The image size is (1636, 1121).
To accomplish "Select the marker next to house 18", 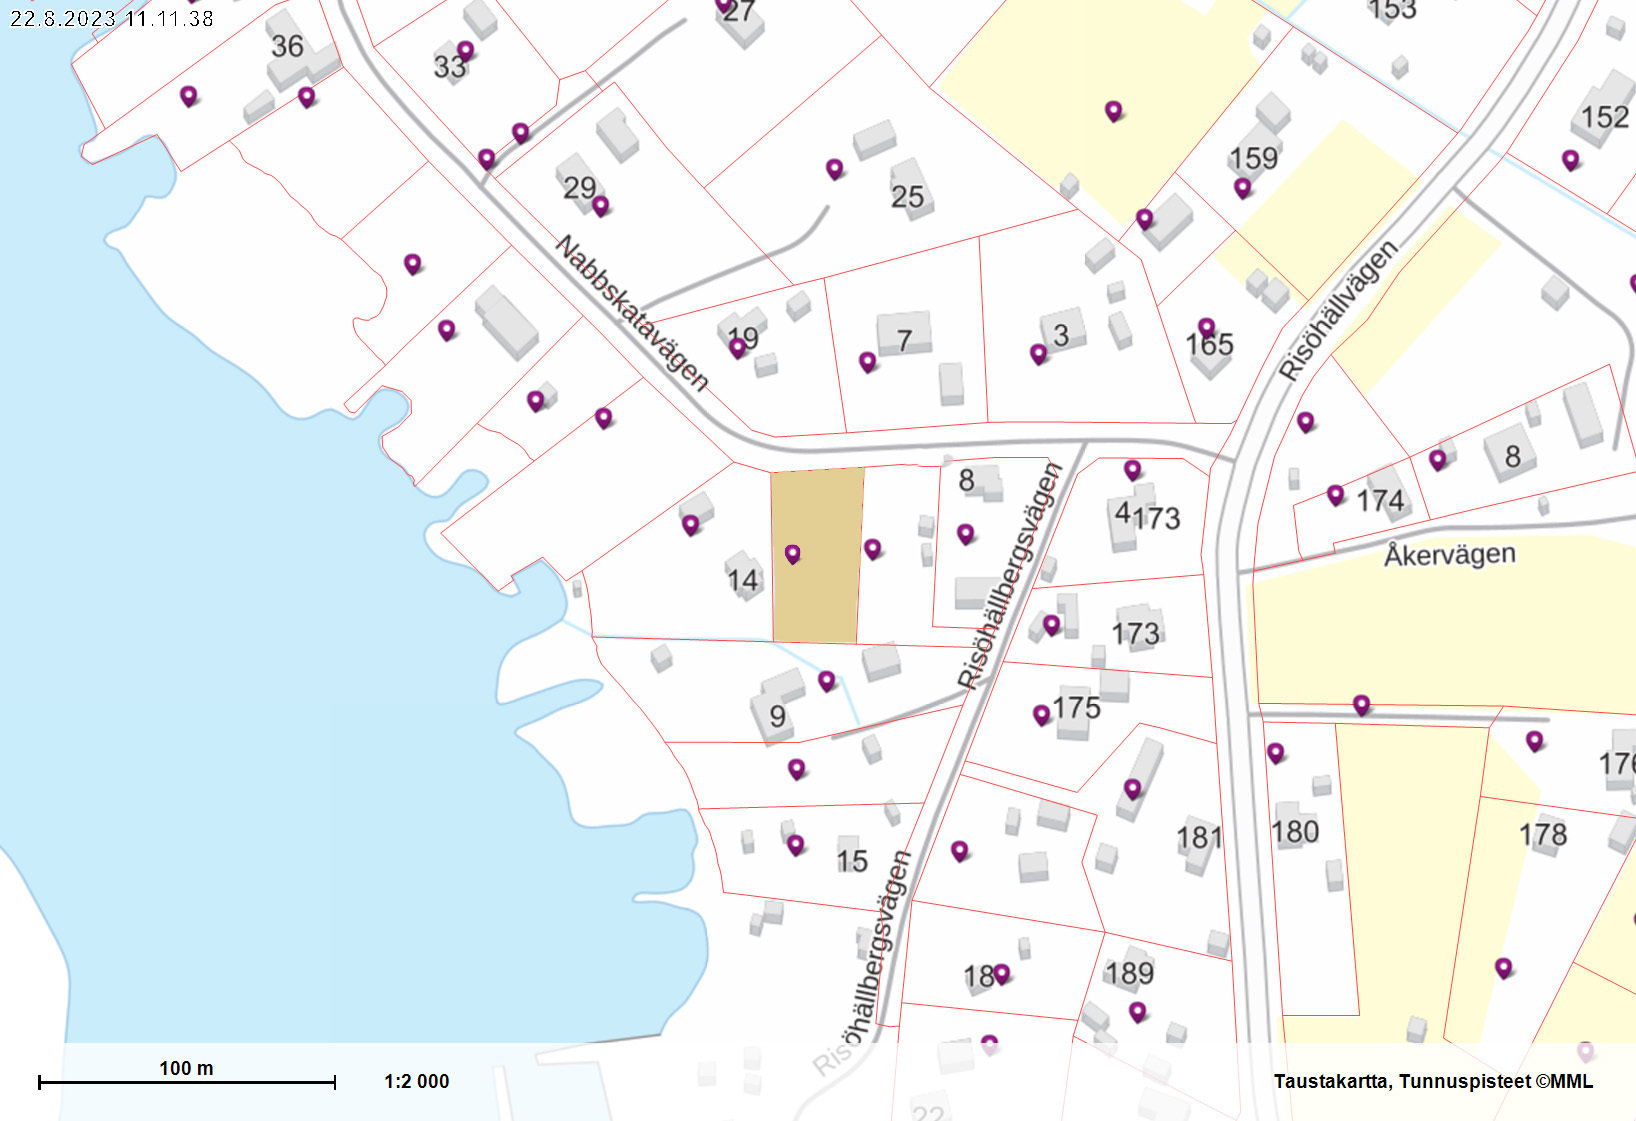I will (1001, 973).
